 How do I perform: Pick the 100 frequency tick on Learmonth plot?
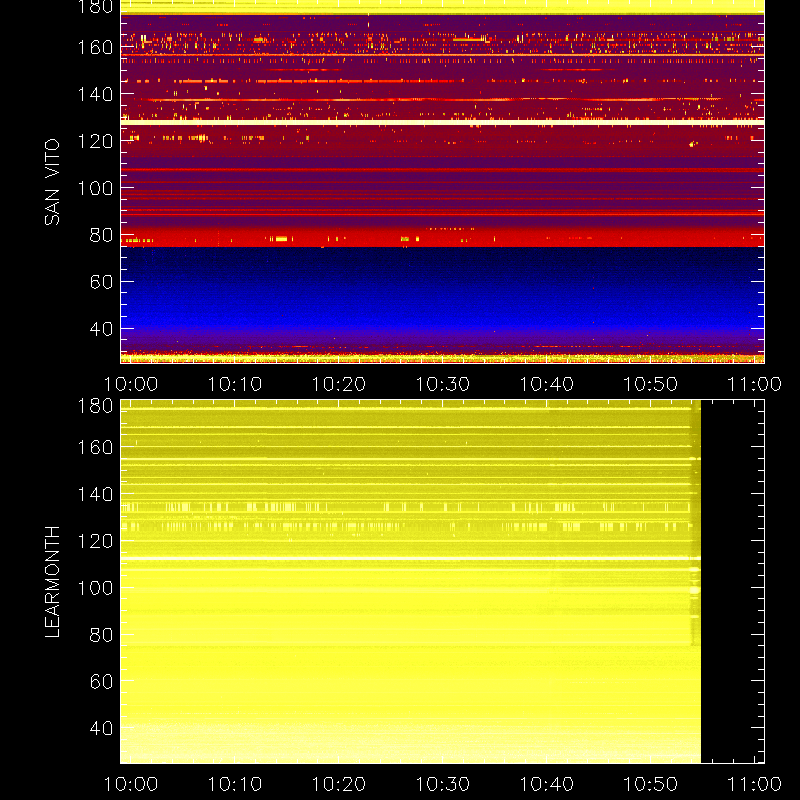(x=95, y=588)
